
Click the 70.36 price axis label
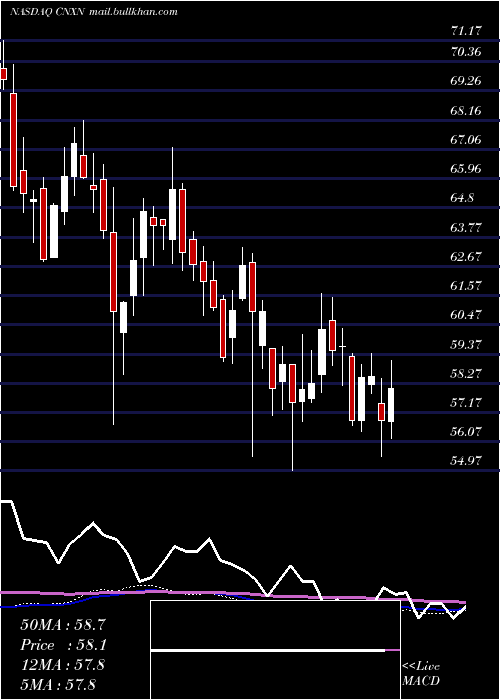pos(466,52)
